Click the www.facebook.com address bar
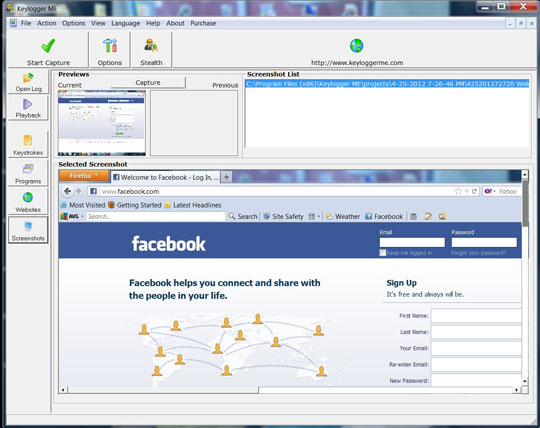 tap(269, 191)
